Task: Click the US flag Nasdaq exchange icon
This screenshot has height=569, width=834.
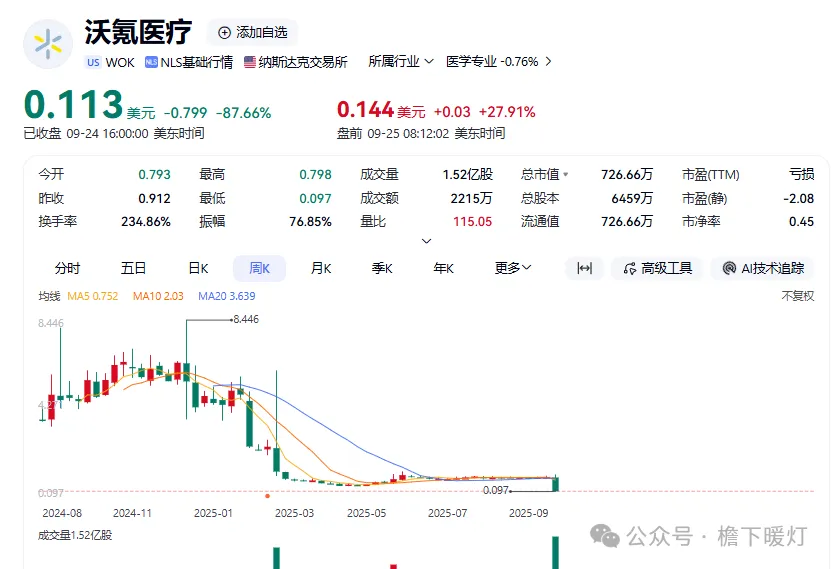Action: [x=249, y=62]
